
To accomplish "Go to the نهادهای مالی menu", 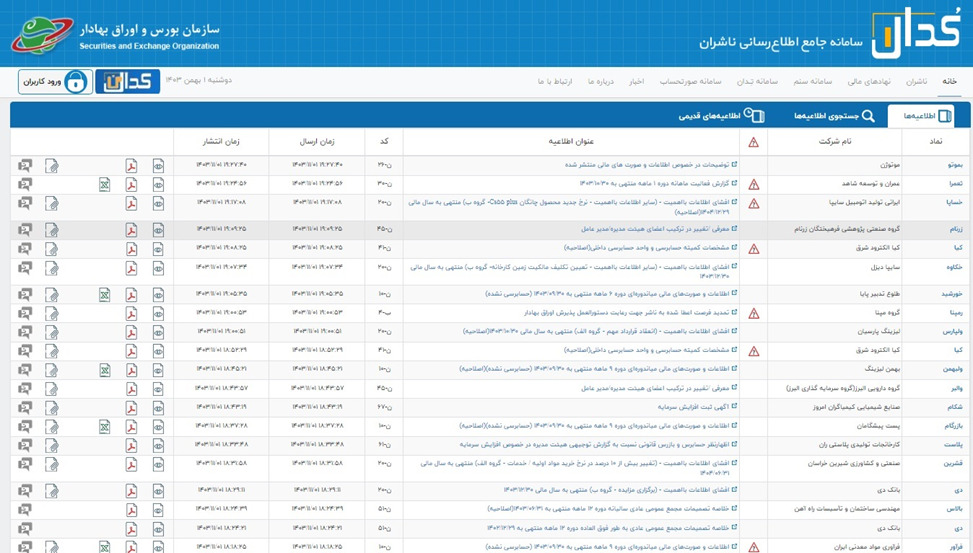I will point(869,82).
